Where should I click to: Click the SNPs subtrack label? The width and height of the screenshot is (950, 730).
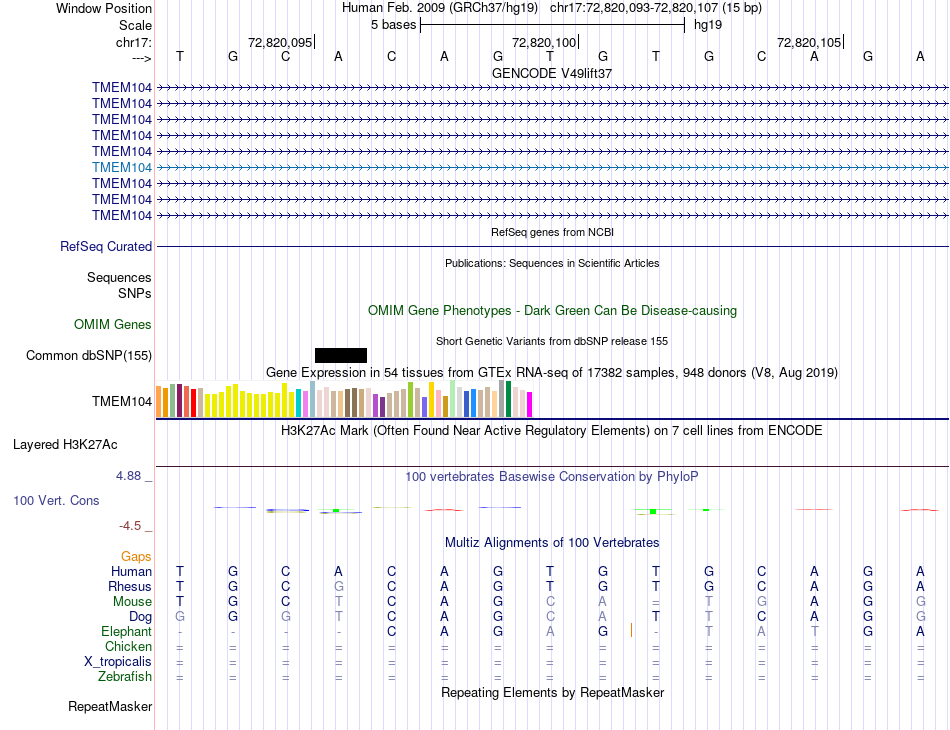point(135,293)
